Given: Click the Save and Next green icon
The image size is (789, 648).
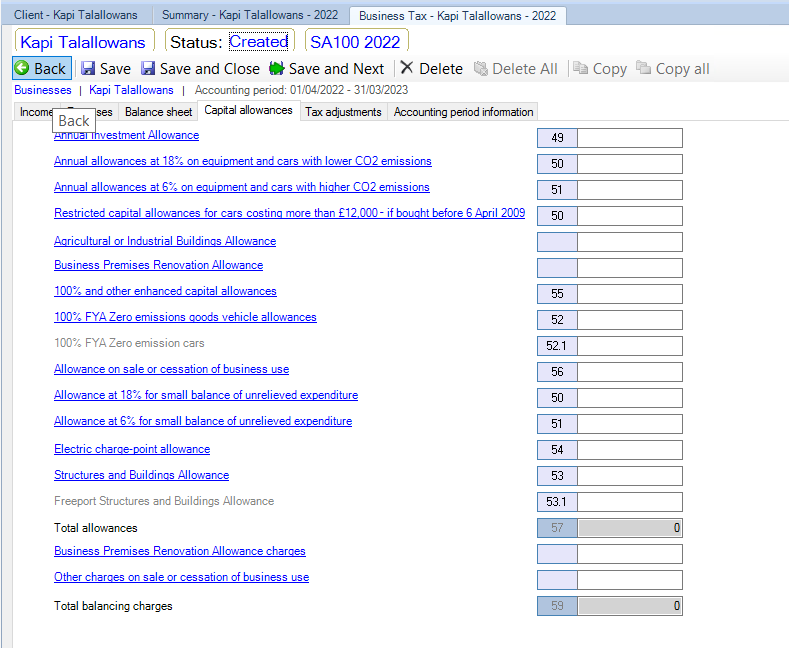Looking at the screenshot, I should 276,68.
